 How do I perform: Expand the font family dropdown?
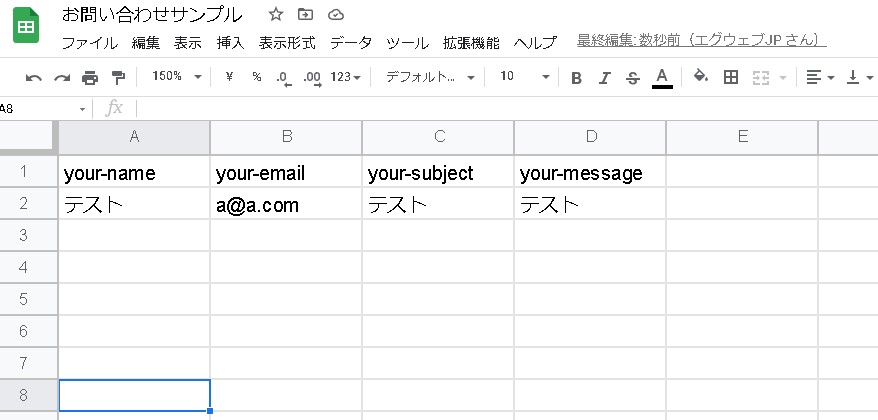click(x=427, y=77)
